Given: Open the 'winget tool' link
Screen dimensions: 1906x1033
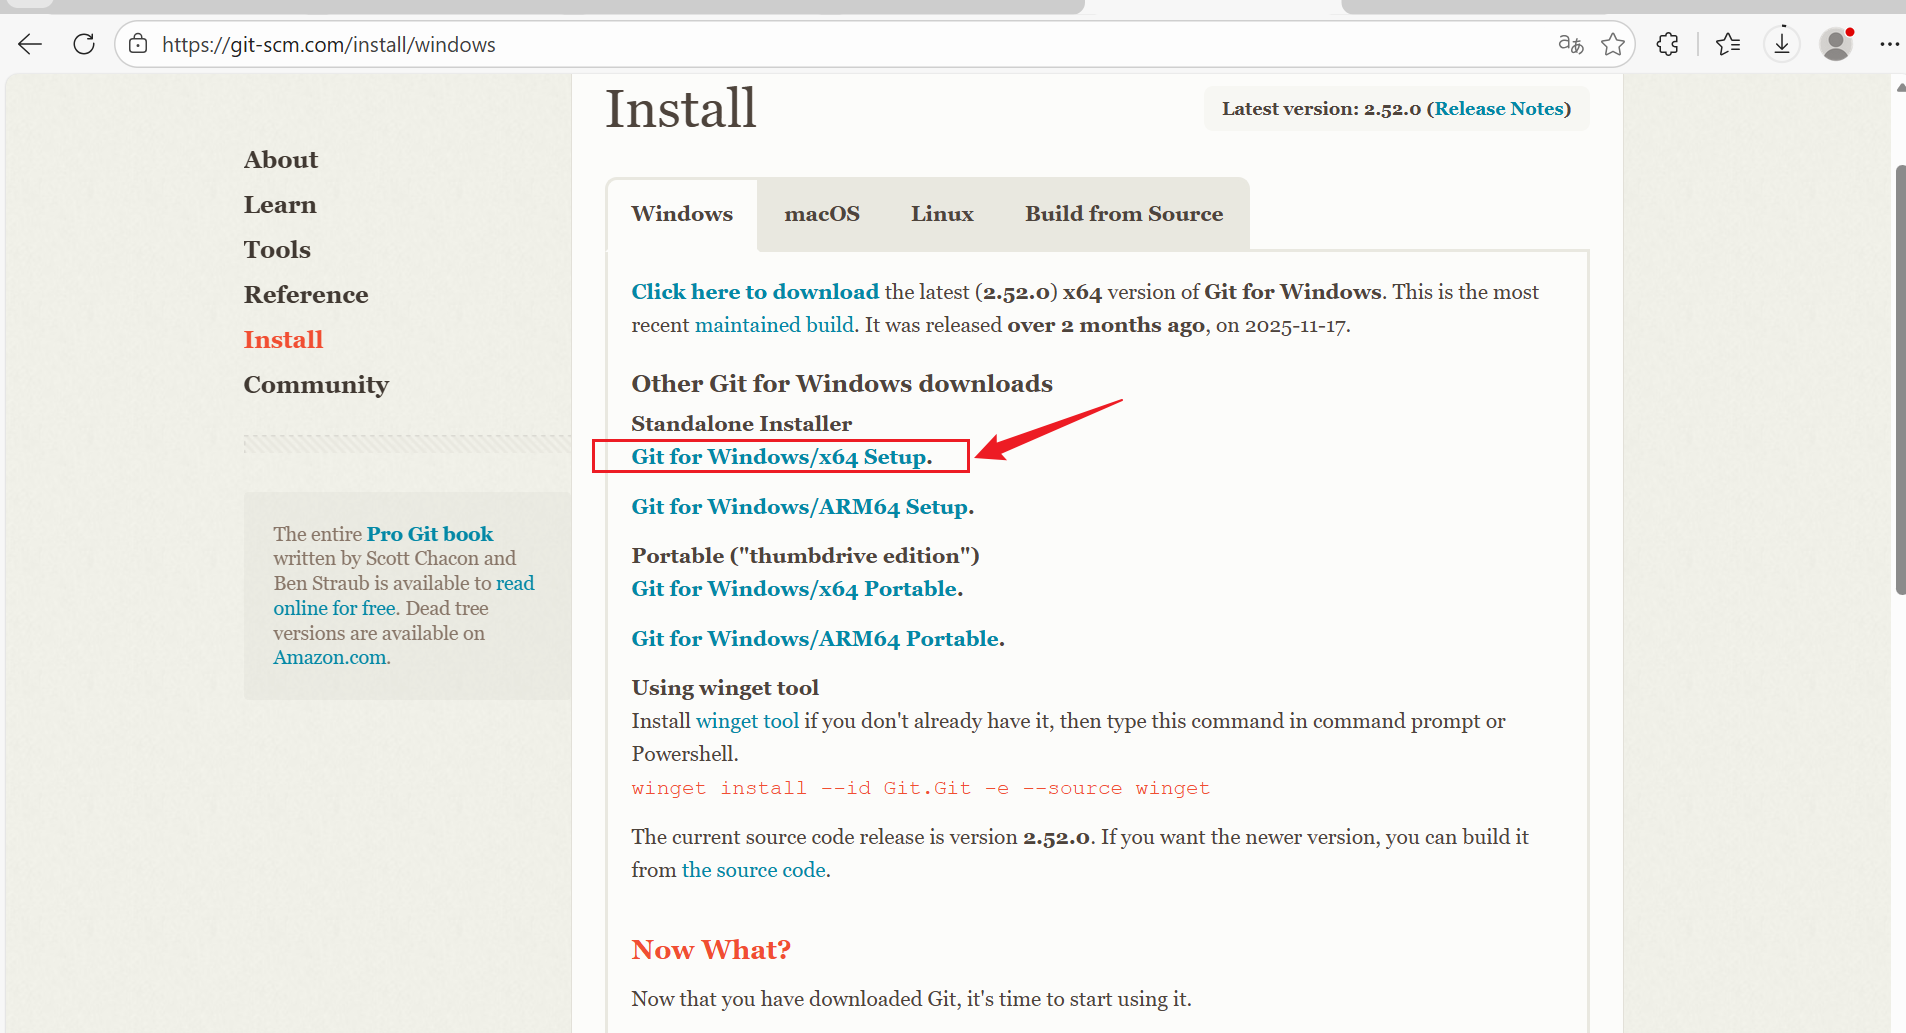Looking at the screenshot, I should 747,721.
